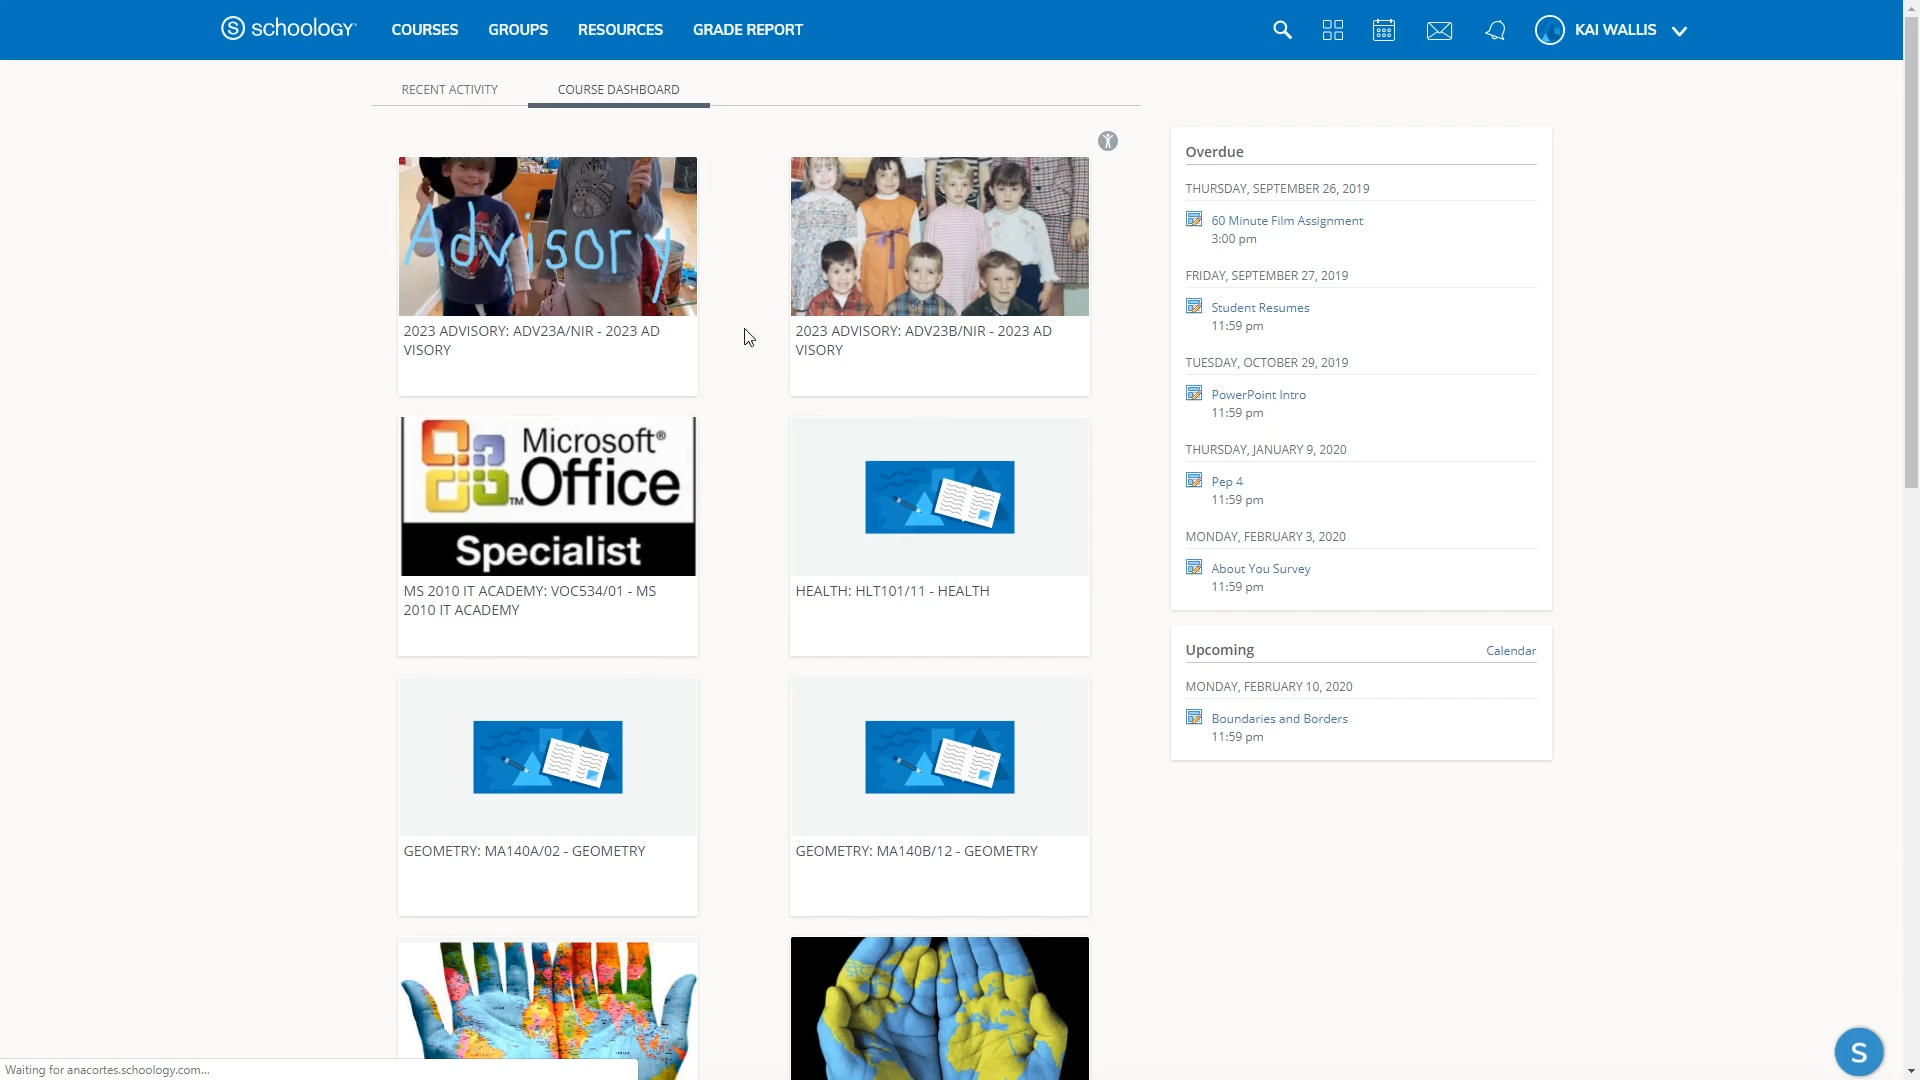Open the Groups menu
Image resolution: width=1920 pixels, height=1080 pixels.
(517, 30)
